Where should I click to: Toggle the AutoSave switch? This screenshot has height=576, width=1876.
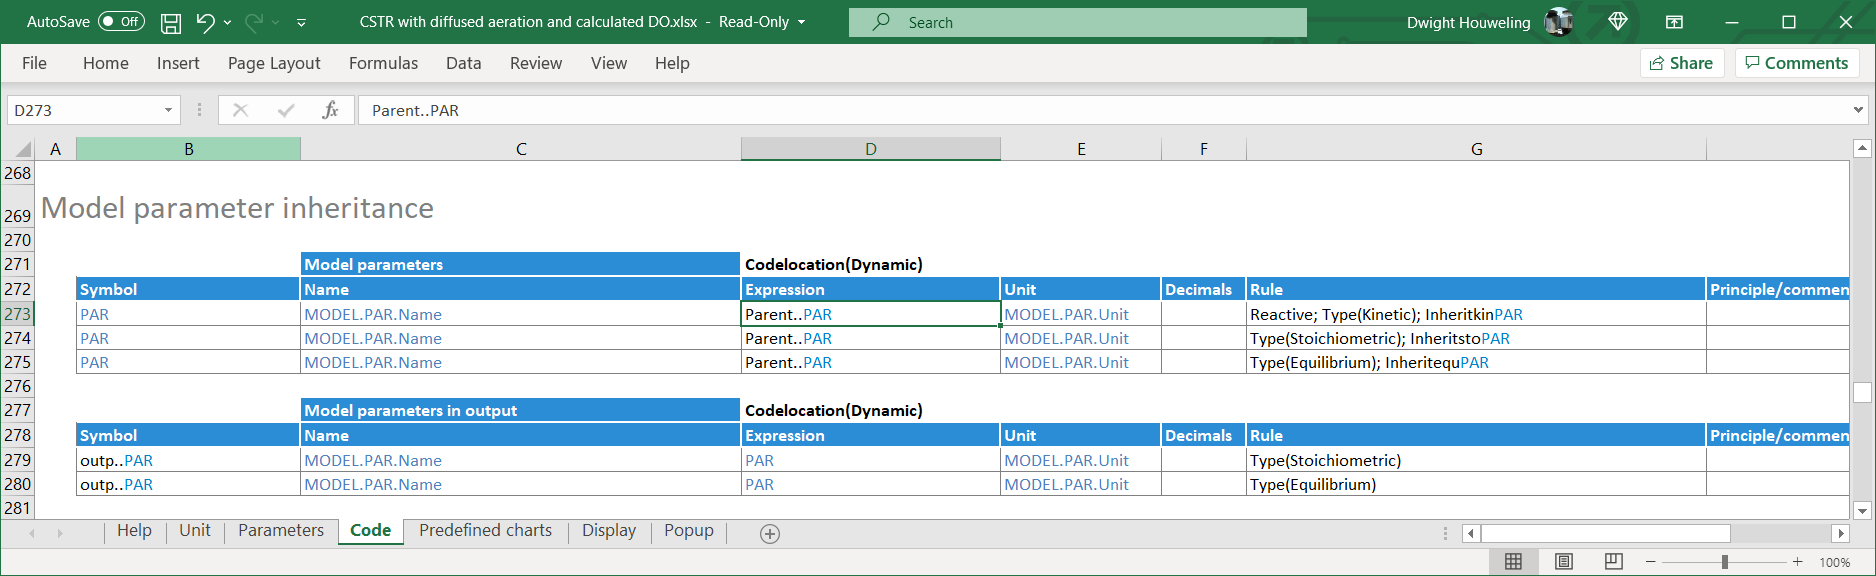pyautogui.click(x=121, y=22)
